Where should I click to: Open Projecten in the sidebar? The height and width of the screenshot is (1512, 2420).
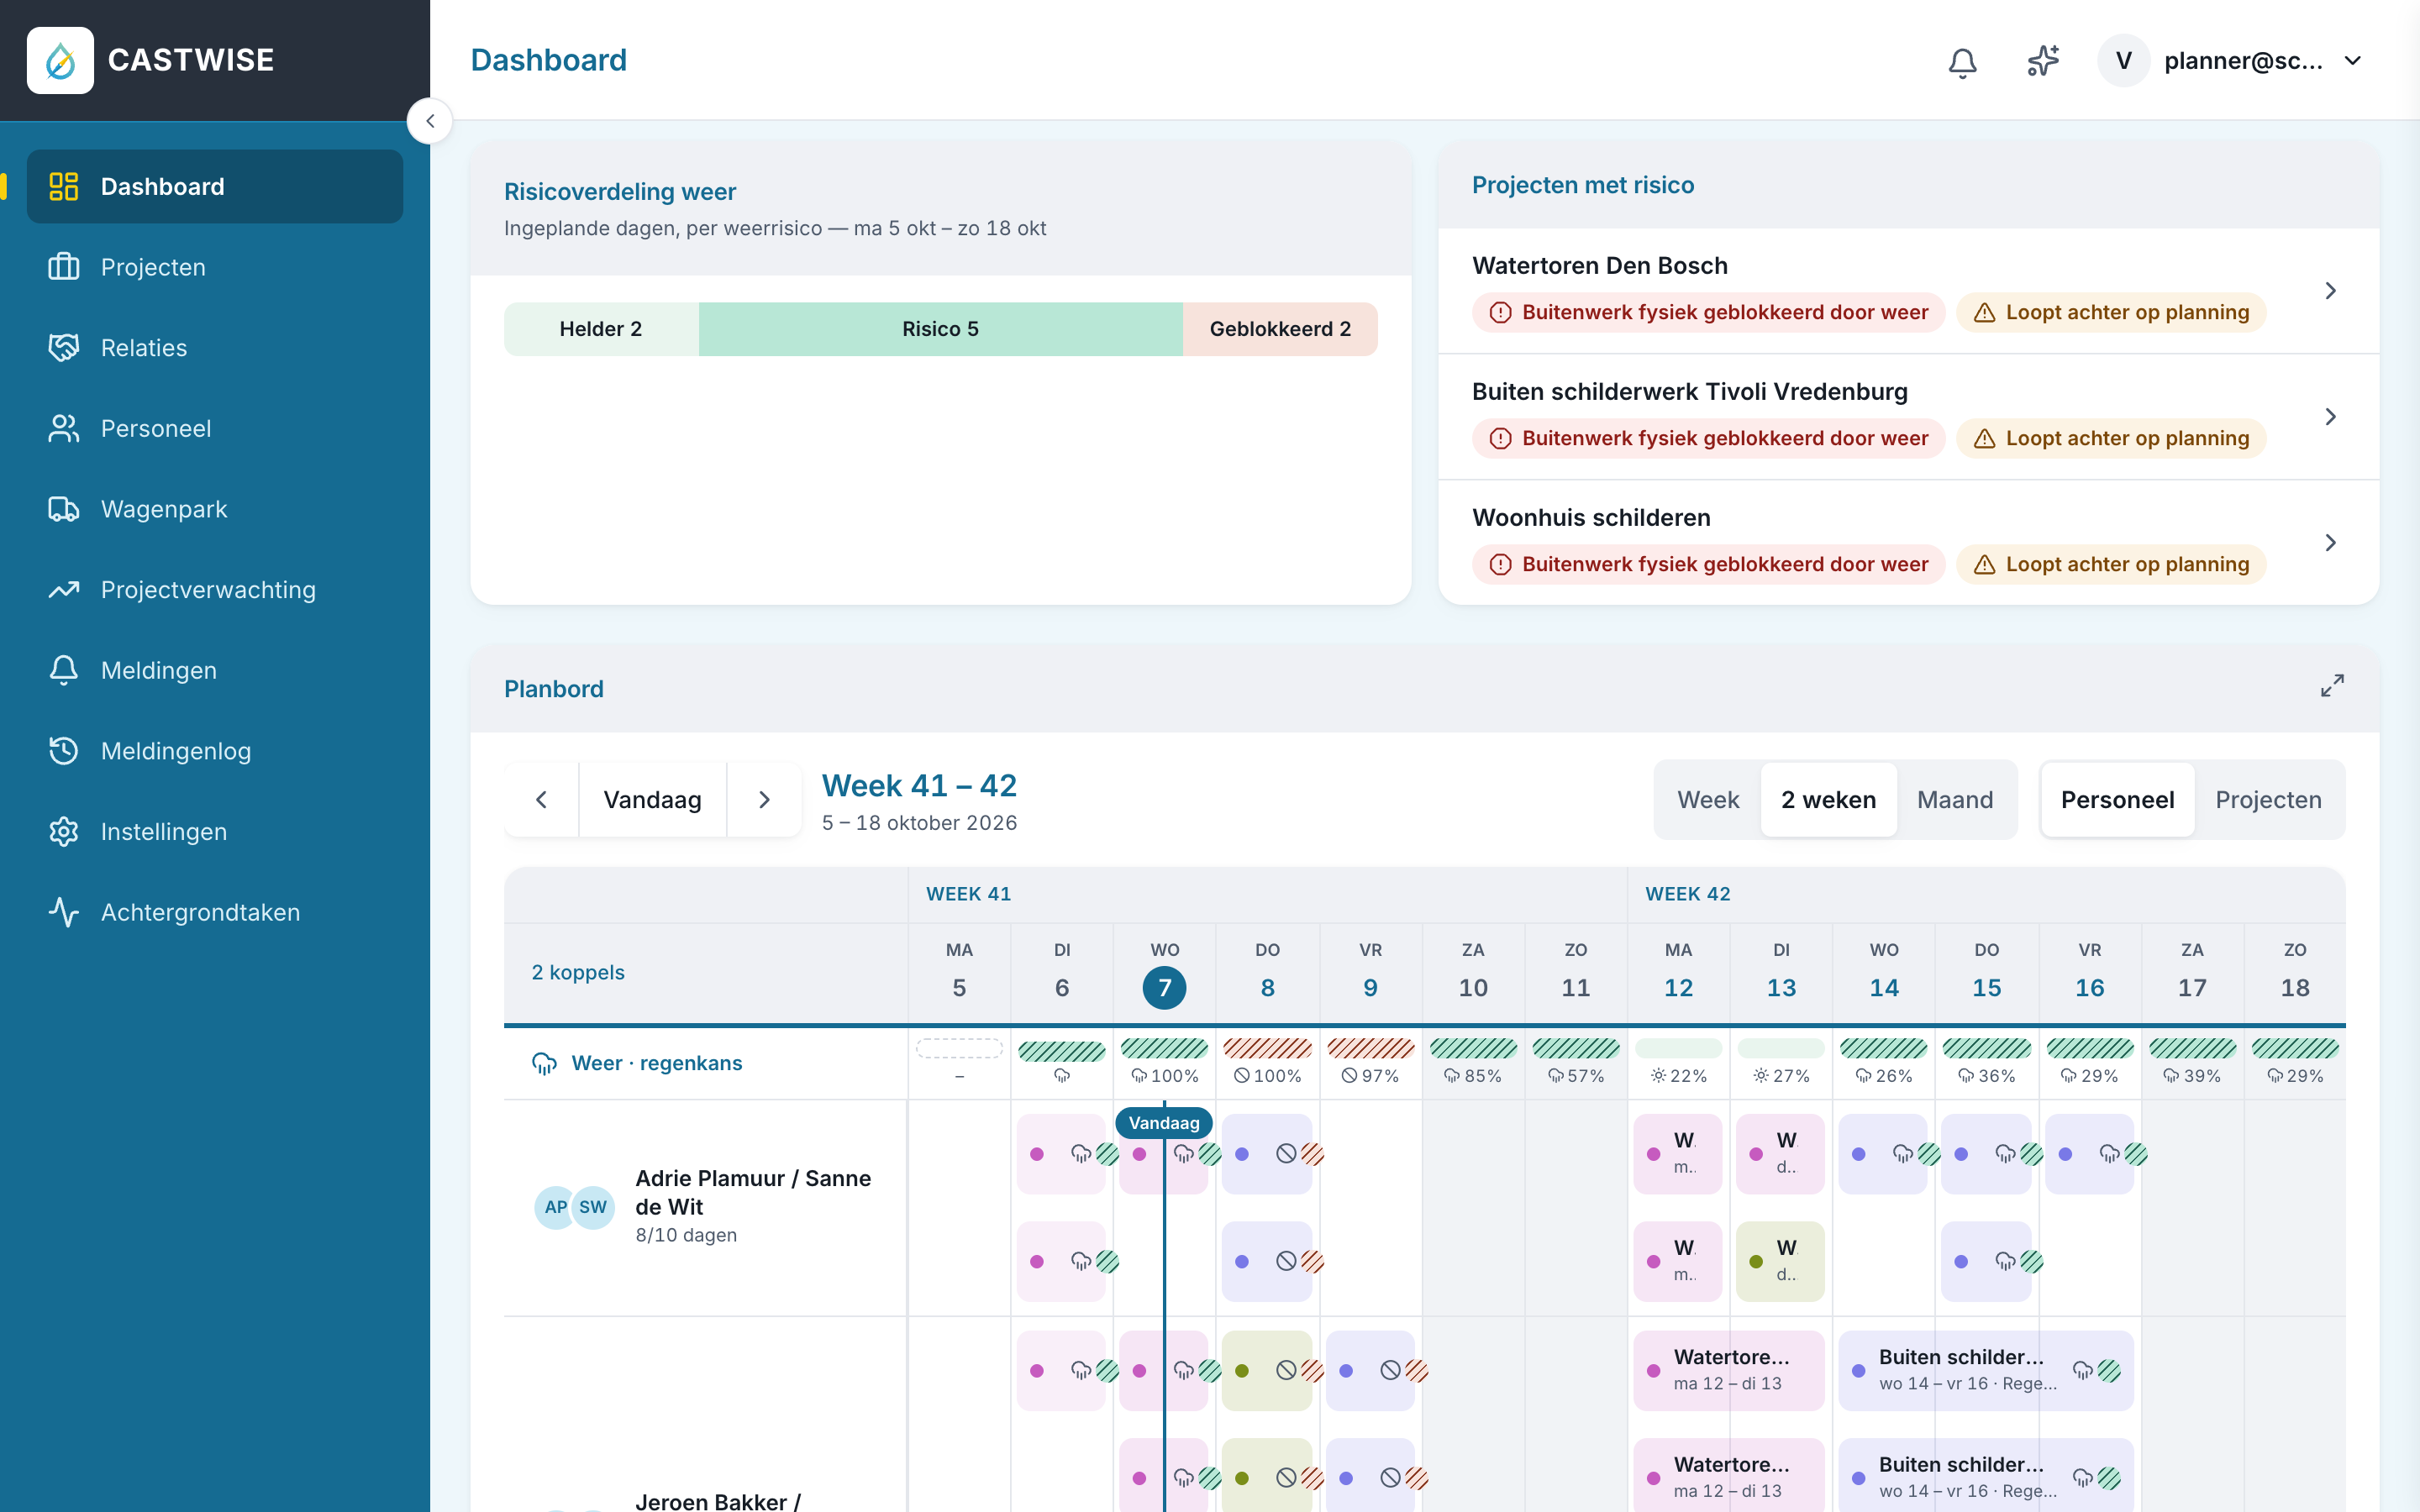click(x=215, y=267)
